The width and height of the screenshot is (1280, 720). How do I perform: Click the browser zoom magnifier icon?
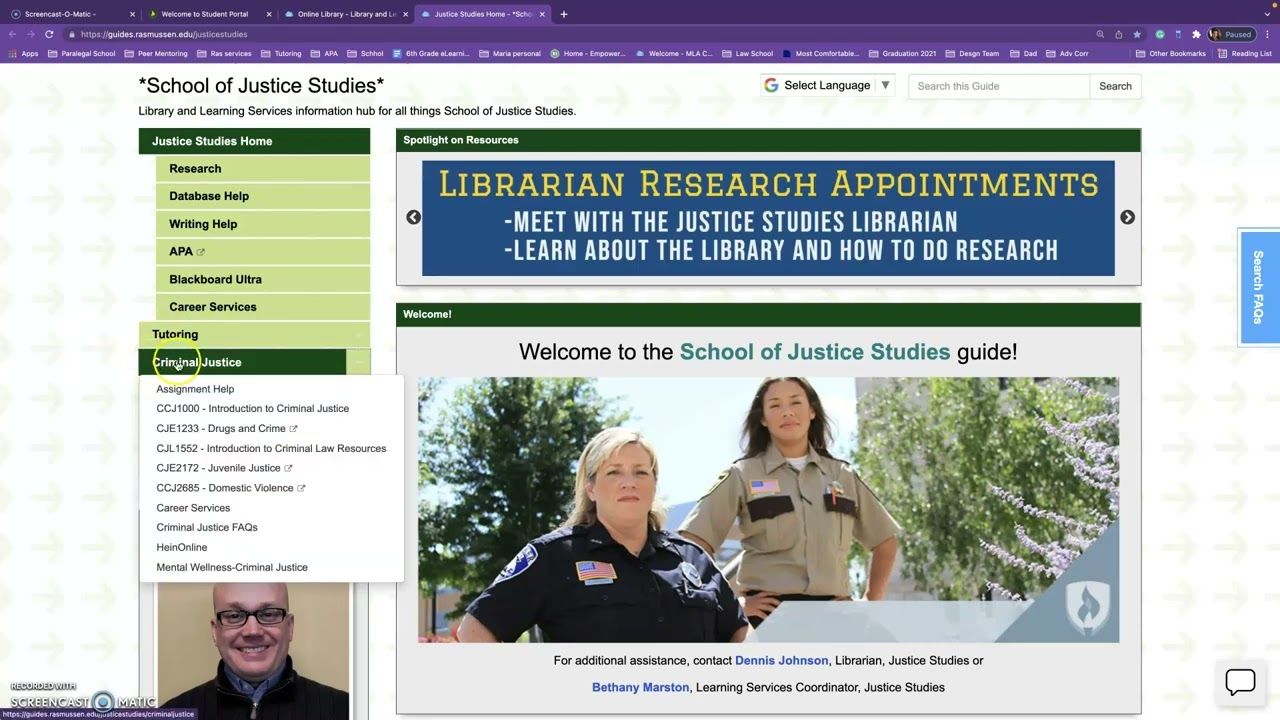click(1100, 34)
